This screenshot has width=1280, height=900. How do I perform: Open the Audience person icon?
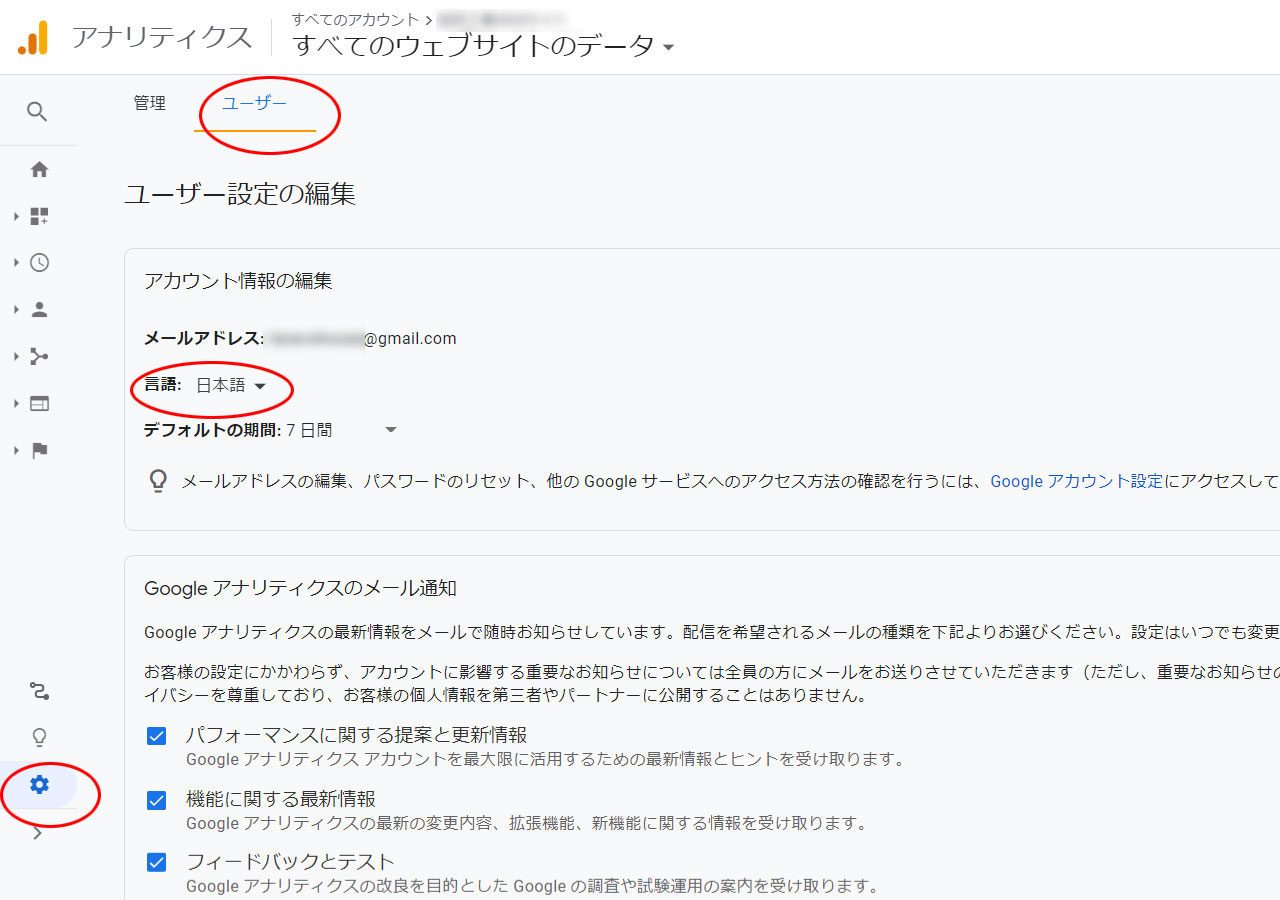(x=39, y=310)
